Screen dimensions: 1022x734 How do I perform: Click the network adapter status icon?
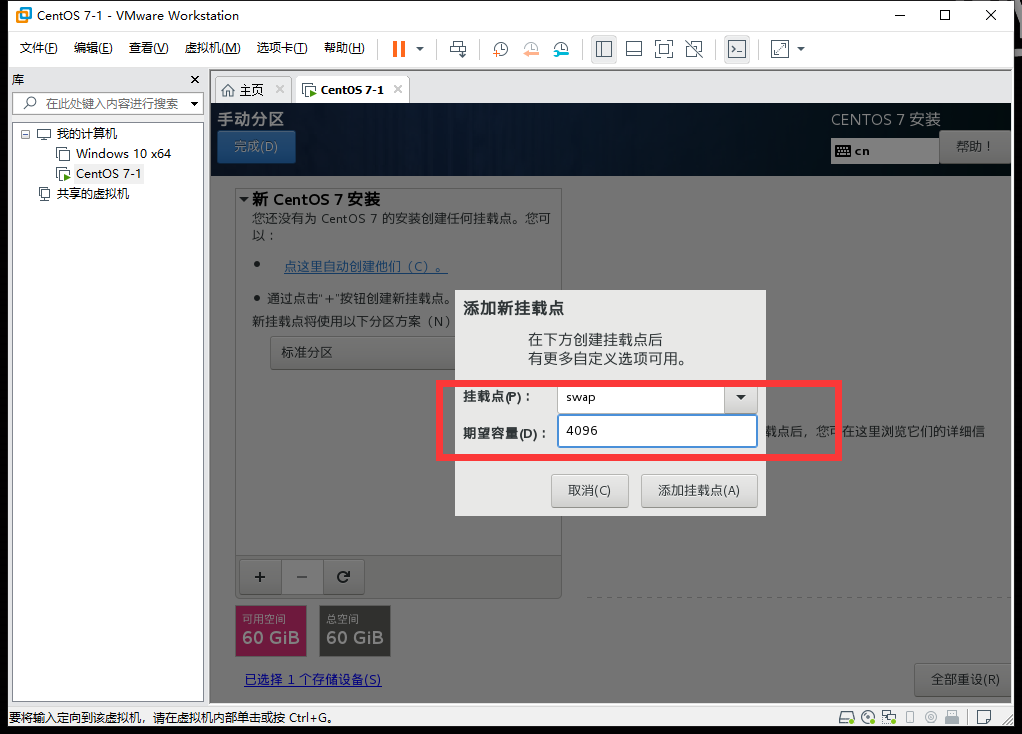tap(889, 718)
